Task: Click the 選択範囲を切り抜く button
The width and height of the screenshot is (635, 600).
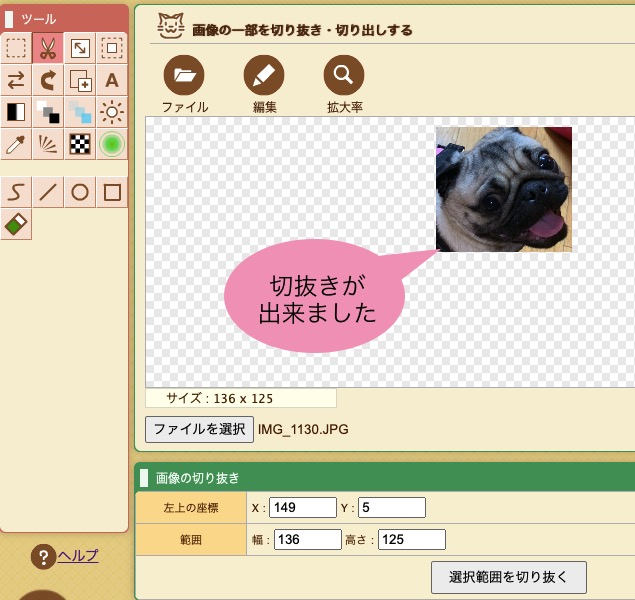Action: click(509, 577)
